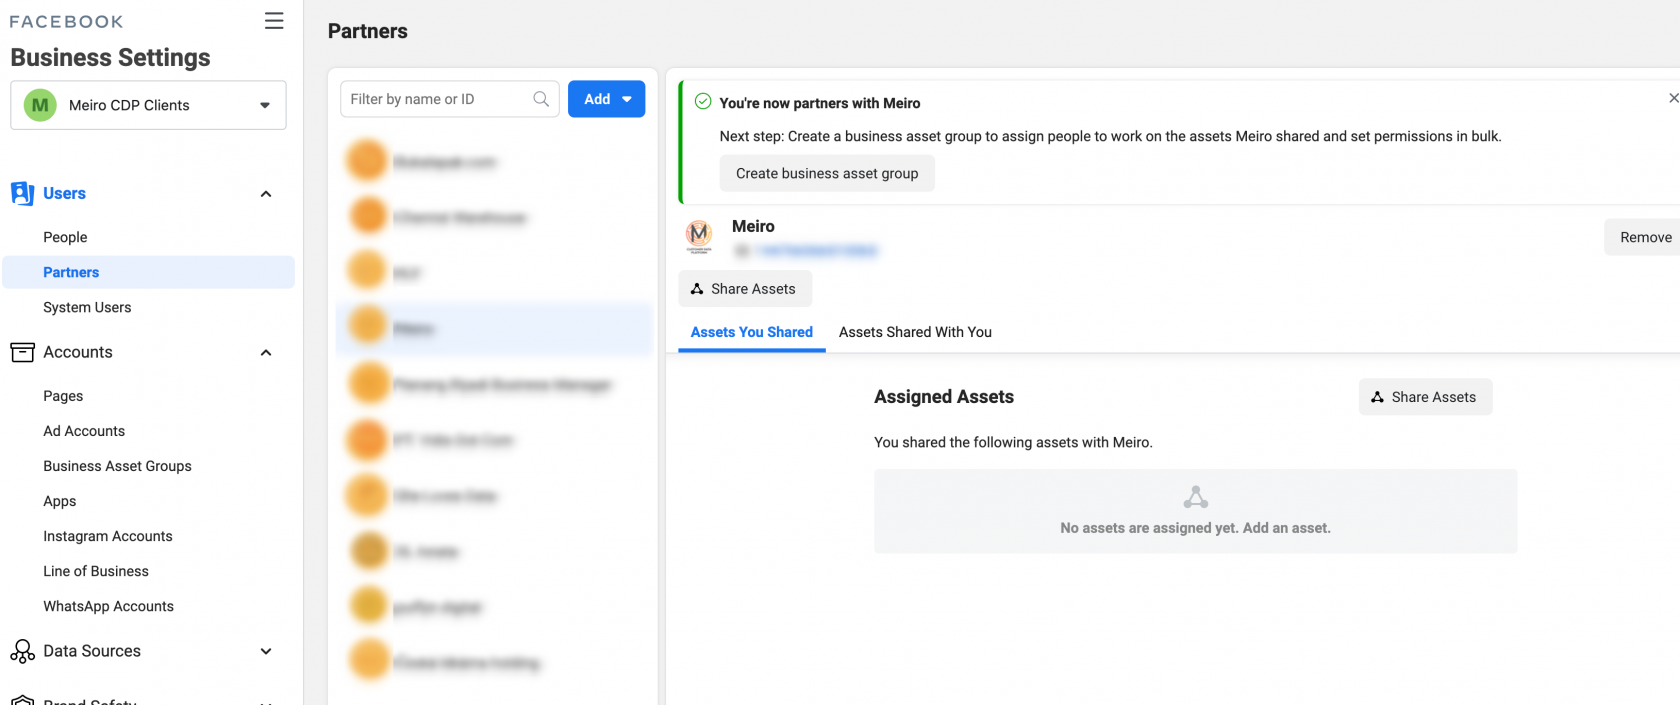The width and height of the screenshot is (1680, 705).
Task: Open System Users in the sidebar
Action: (87, 307)
